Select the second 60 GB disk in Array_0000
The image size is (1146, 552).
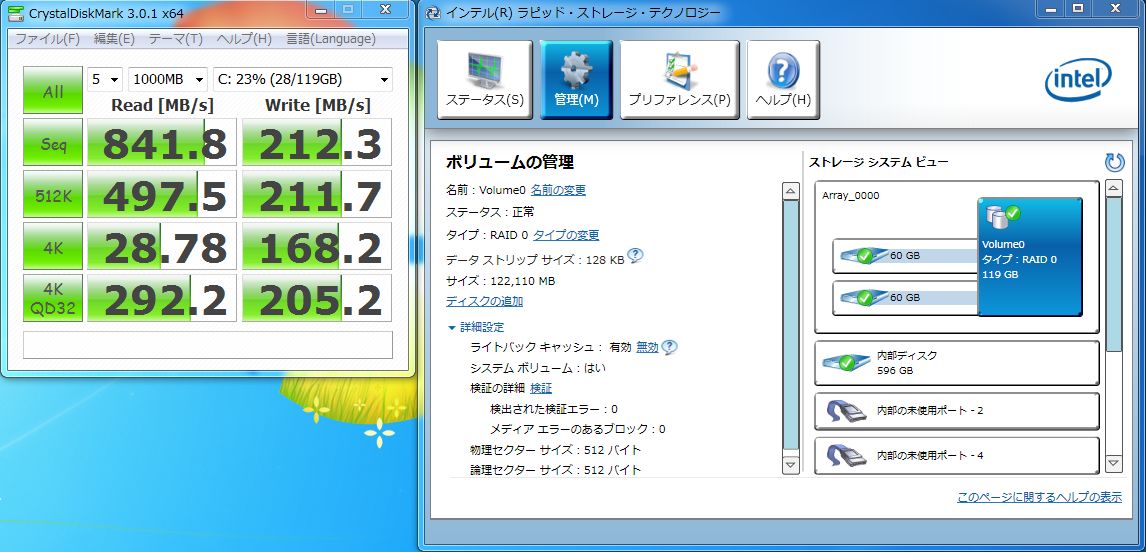click(x=905, y=298)
